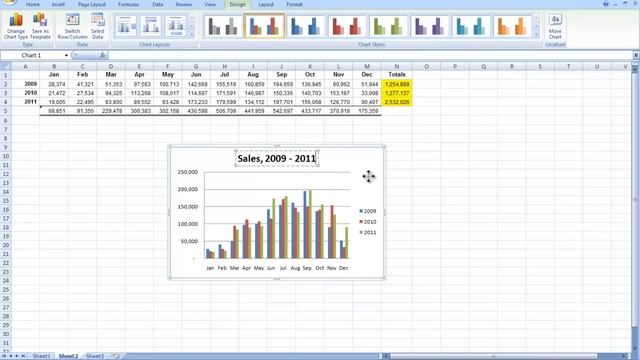Expand the Chart Styles gallery
The height and width of the screenshot is (360, 640).
pyautogui.click(x=537, y=35)
